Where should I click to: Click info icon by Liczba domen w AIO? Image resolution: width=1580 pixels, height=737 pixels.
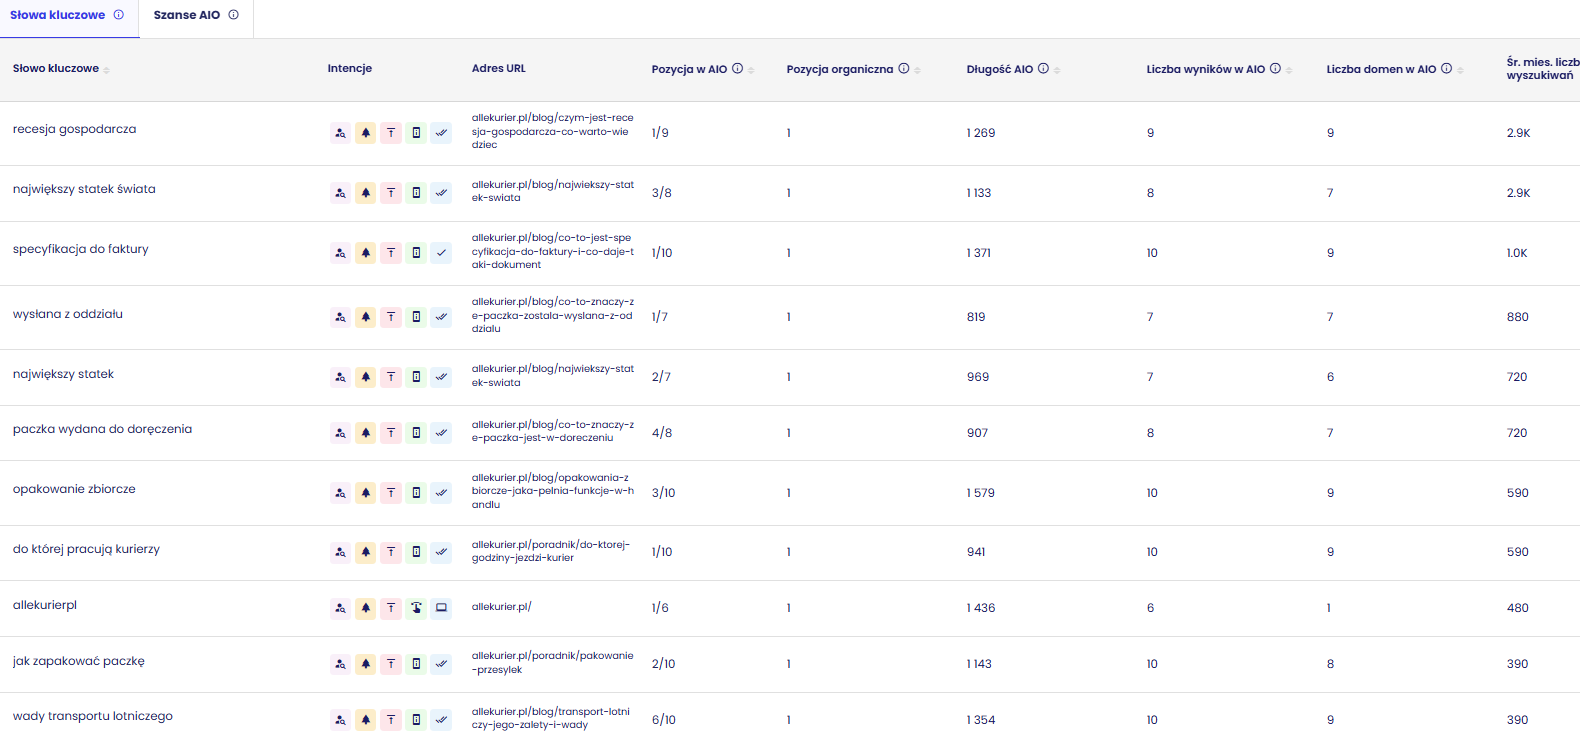coord(1446,69)
